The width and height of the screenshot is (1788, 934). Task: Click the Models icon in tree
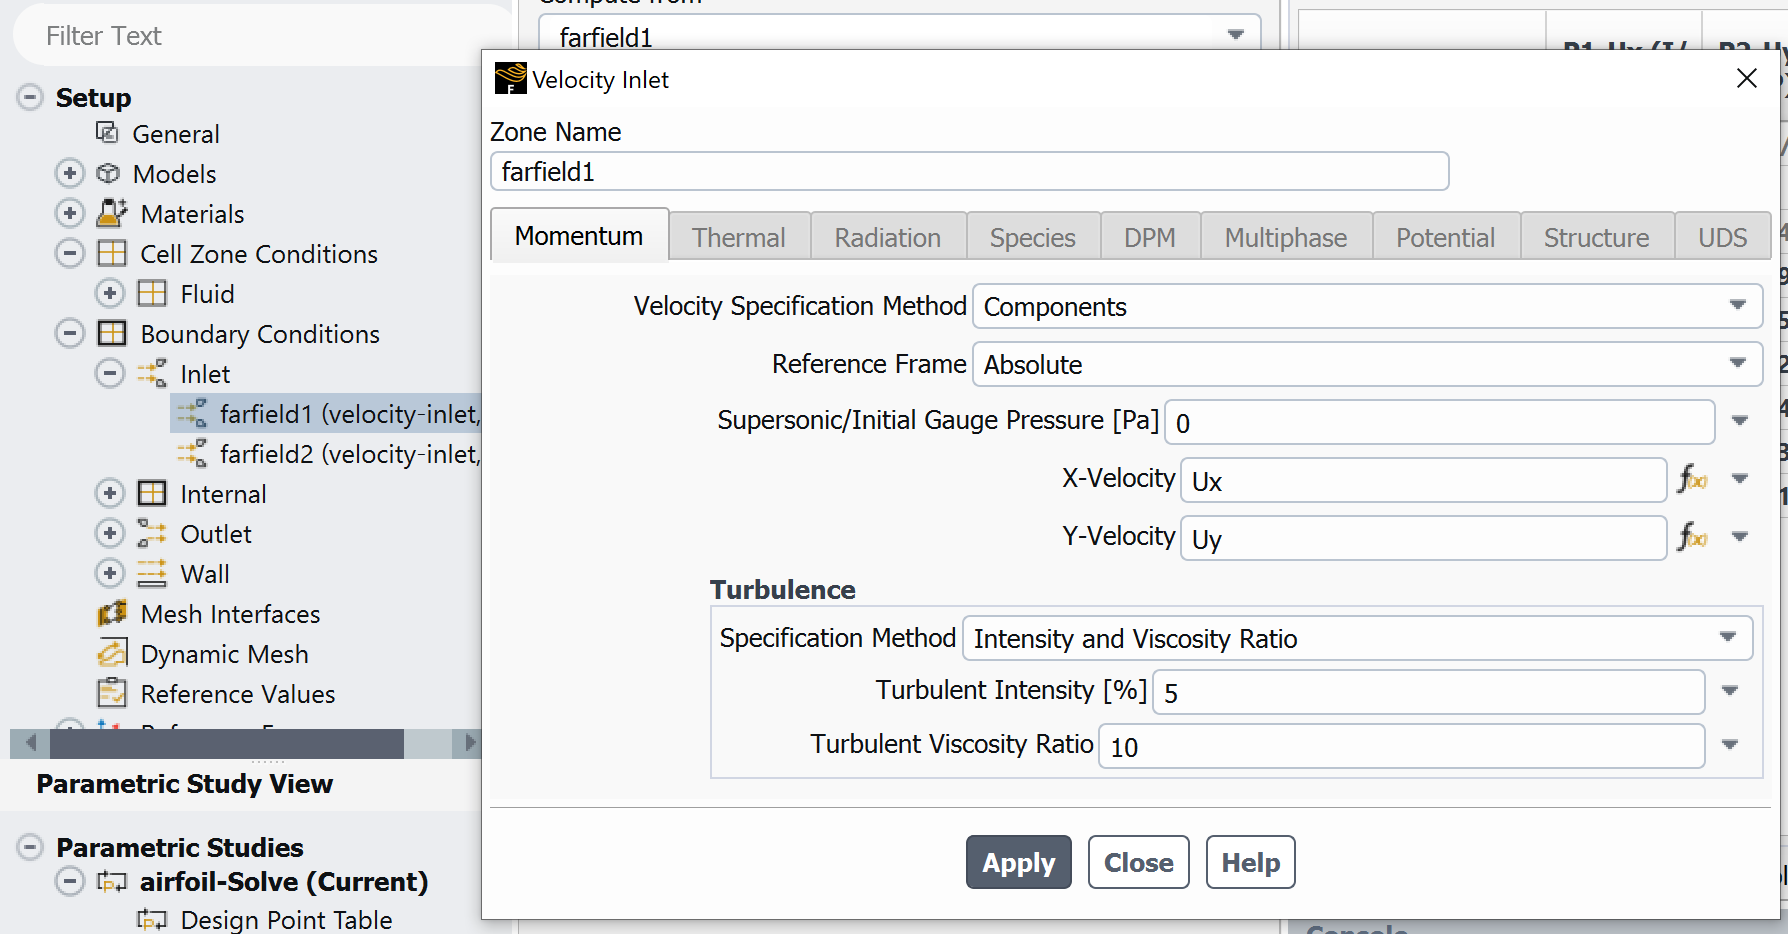108,173
